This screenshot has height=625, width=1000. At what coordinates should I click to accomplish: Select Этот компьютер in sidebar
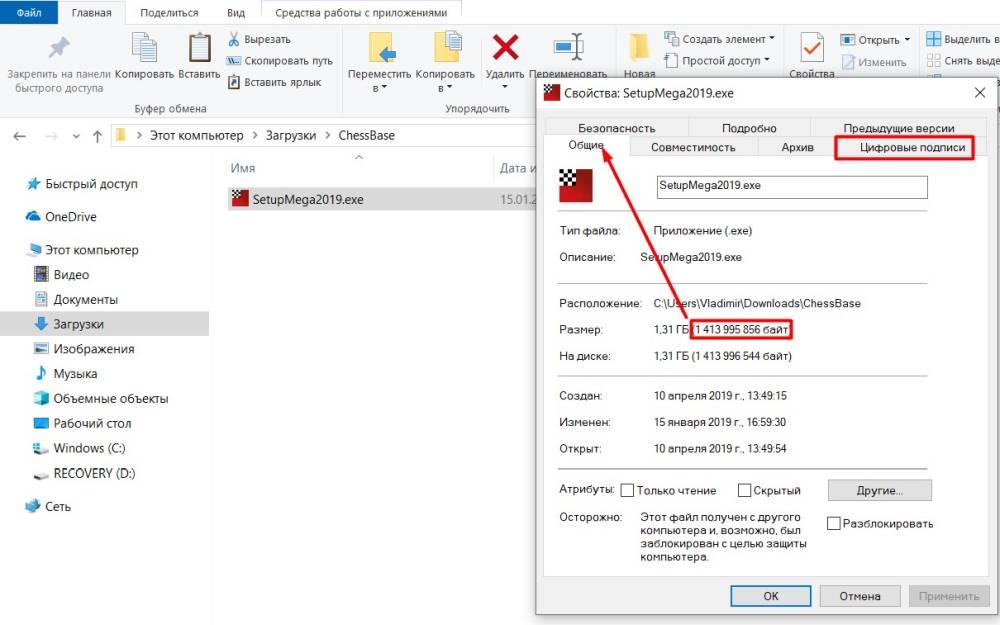coord(82,250)
